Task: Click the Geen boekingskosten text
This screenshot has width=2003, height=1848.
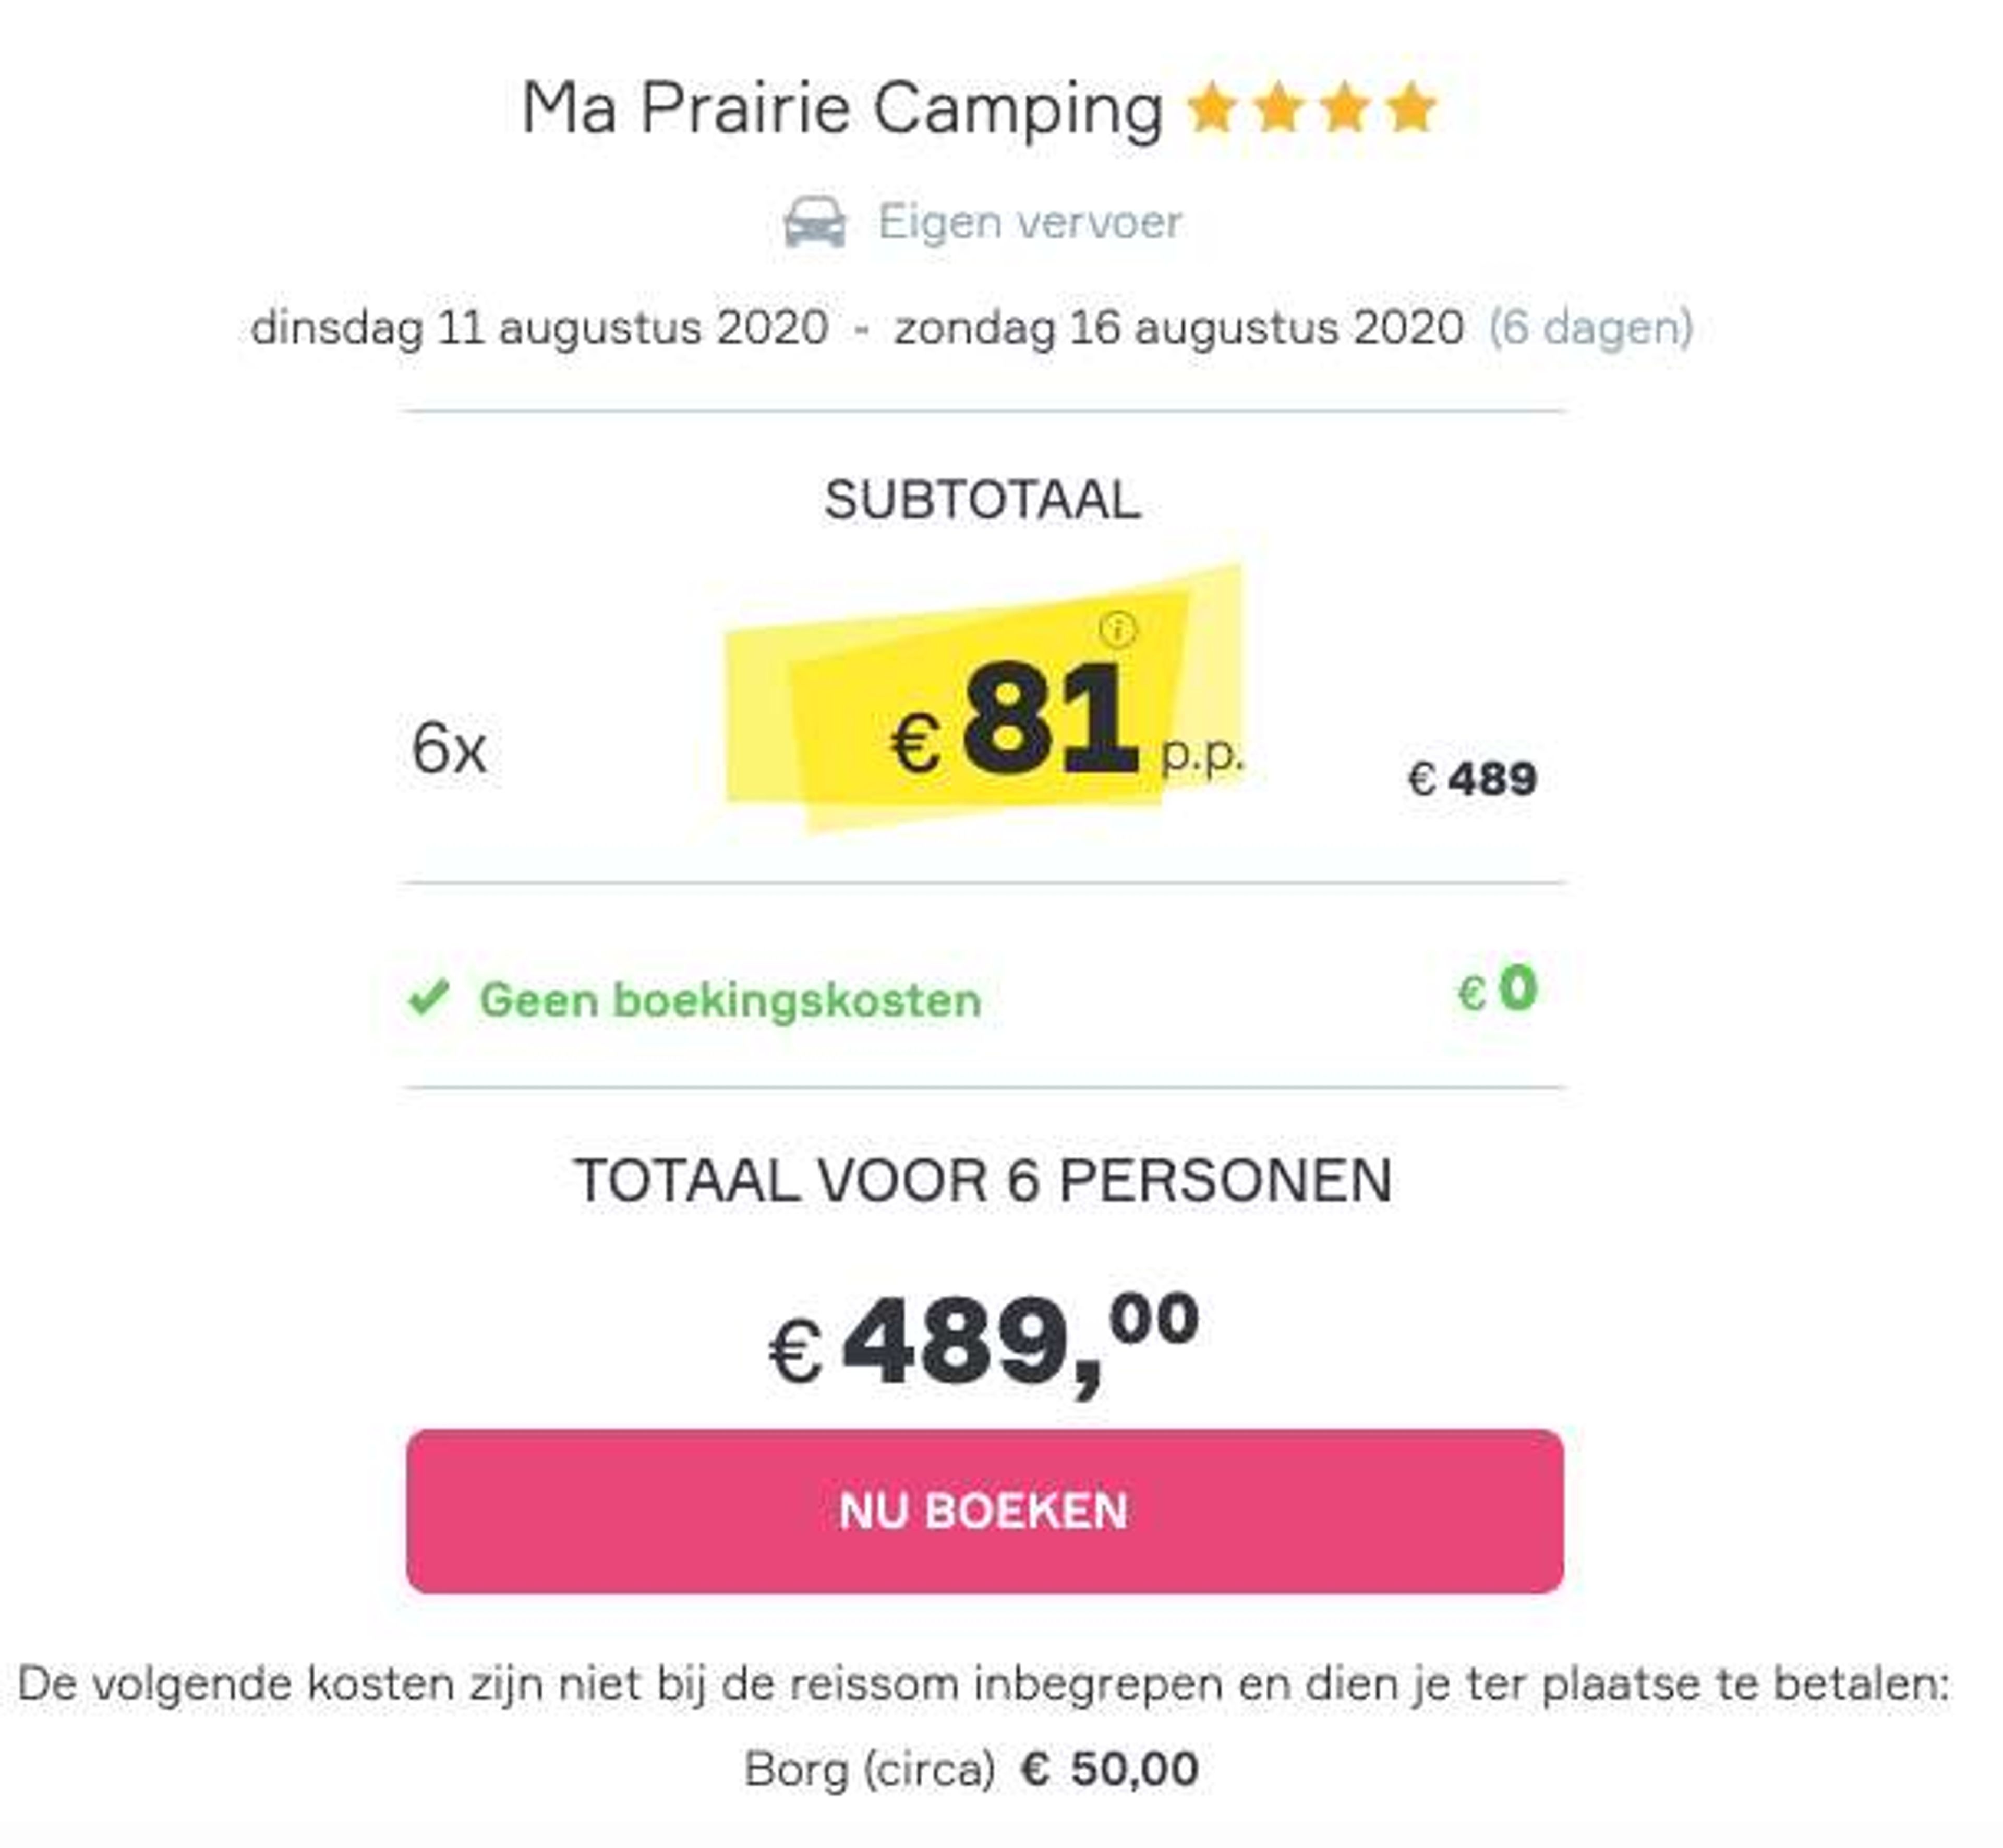Action: click(730, 1000)
